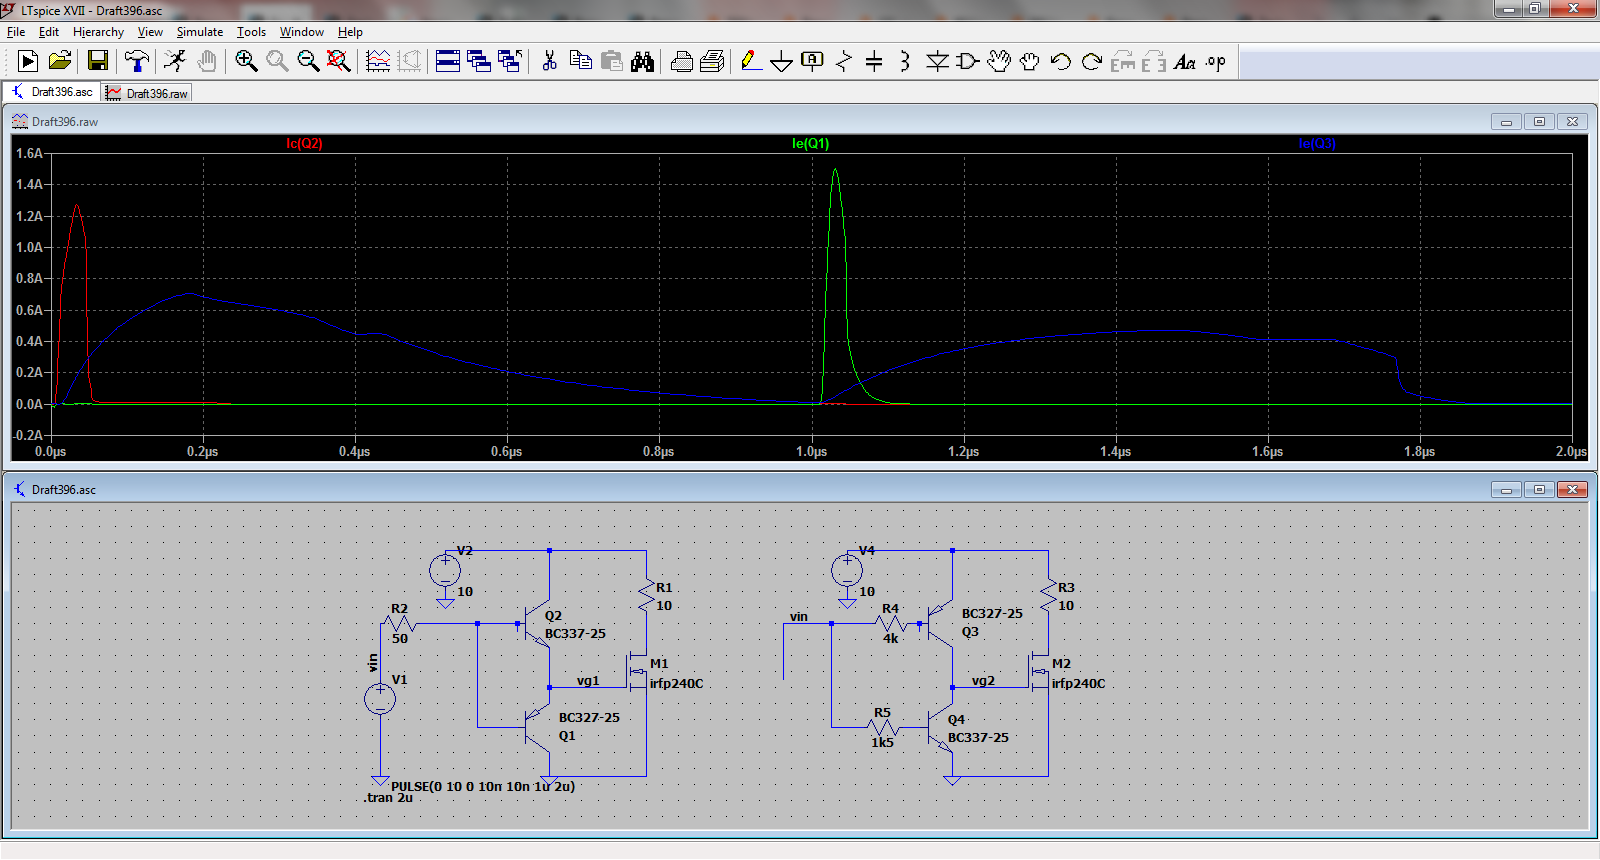Pick the Resistor placement tool
This screenshot has height=860, width=1600.
(x=844, y=62)
